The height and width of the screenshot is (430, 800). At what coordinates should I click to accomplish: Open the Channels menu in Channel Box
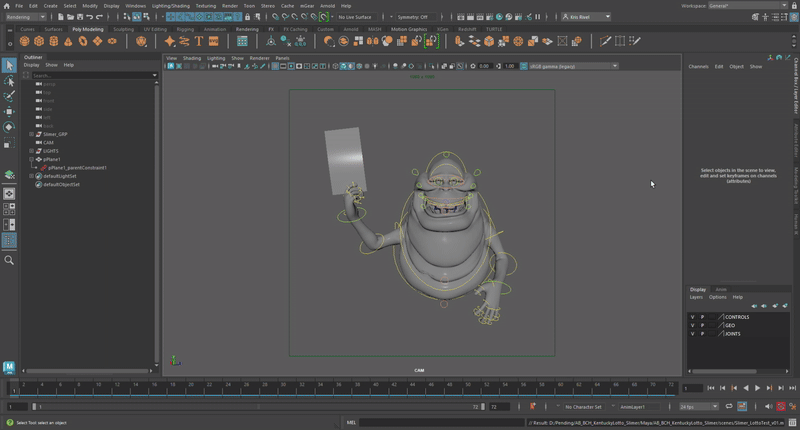click(x=698, y=66)
